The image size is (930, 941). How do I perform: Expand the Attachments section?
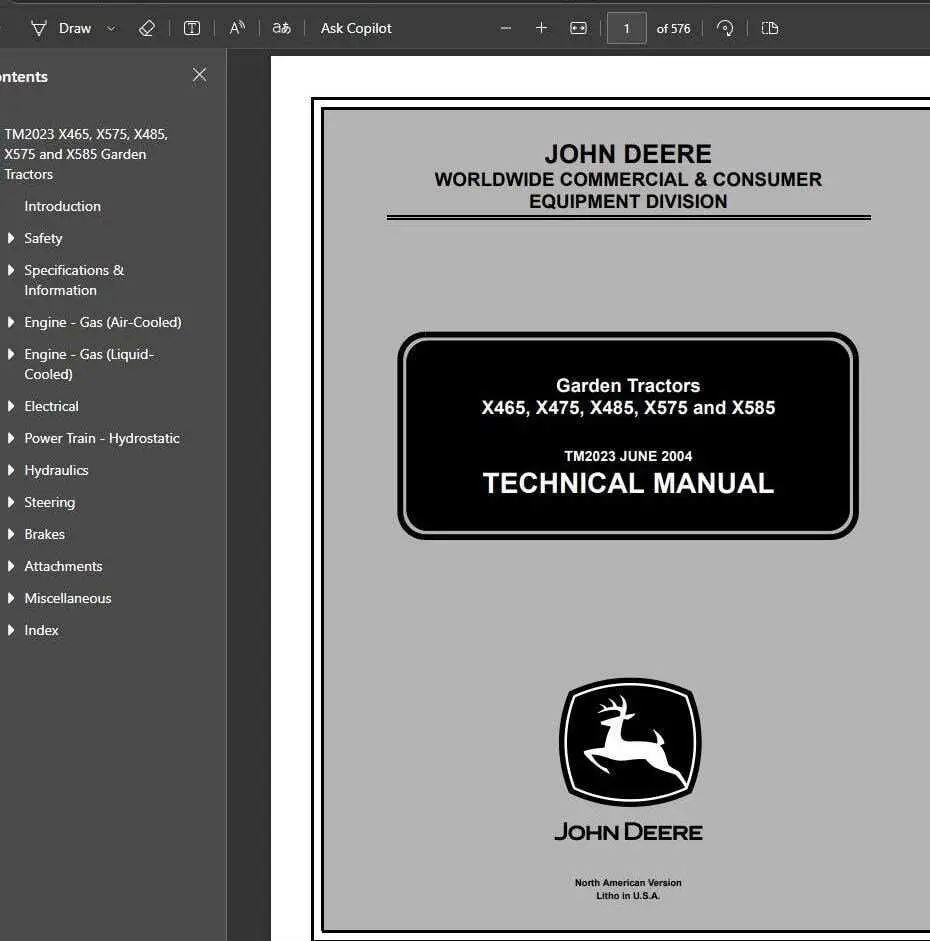[x=11, y=567]
